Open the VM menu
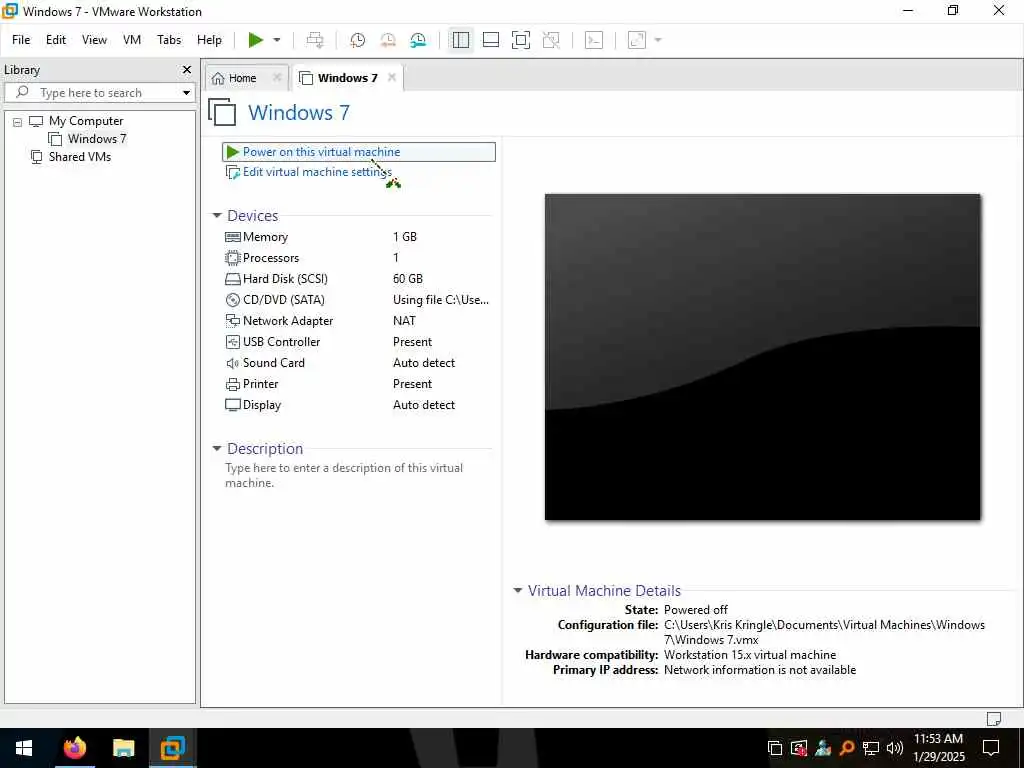The height and width of the screenshot is (768, 1024). pyautogui.click(x=132, y=40)
